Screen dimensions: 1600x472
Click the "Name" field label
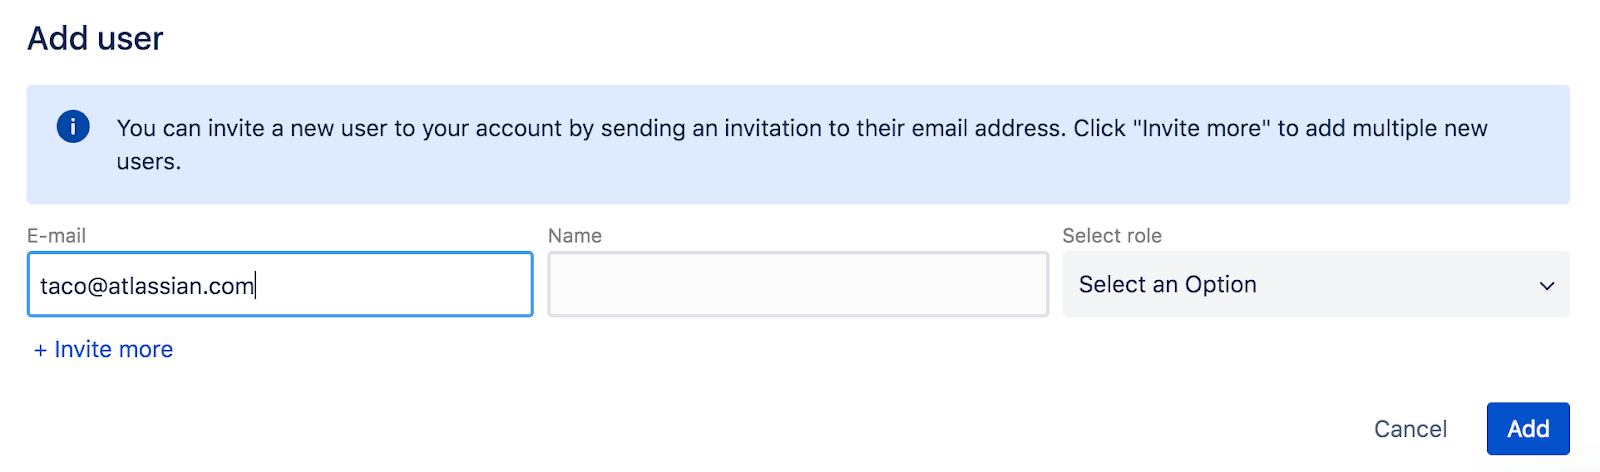(x=575, y=236)
